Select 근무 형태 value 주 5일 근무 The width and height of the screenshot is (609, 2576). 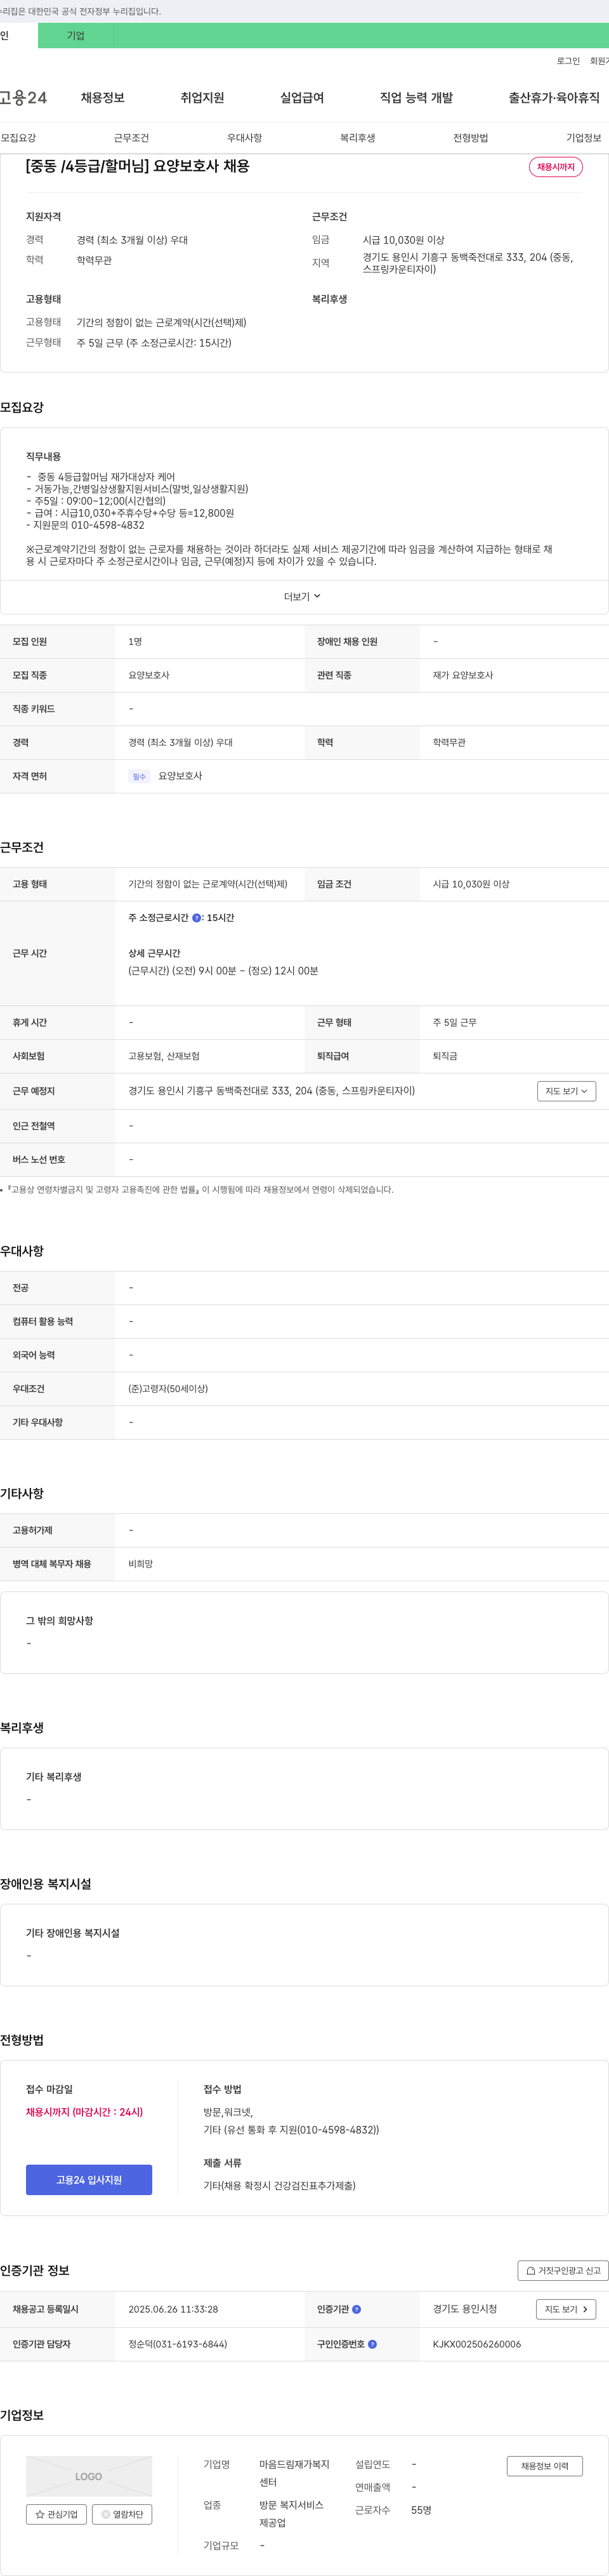455,1022
